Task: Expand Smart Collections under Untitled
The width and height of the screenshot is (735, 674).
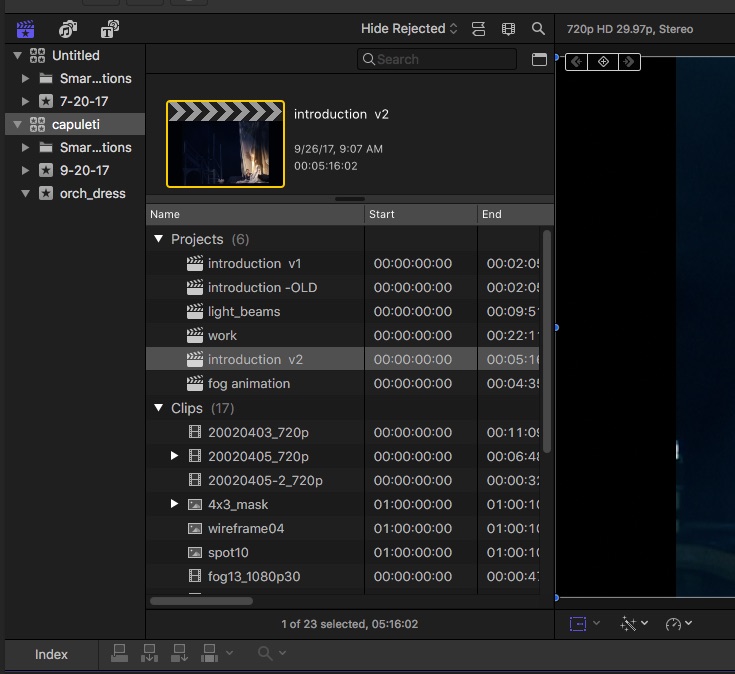Action: pos(25,78)
